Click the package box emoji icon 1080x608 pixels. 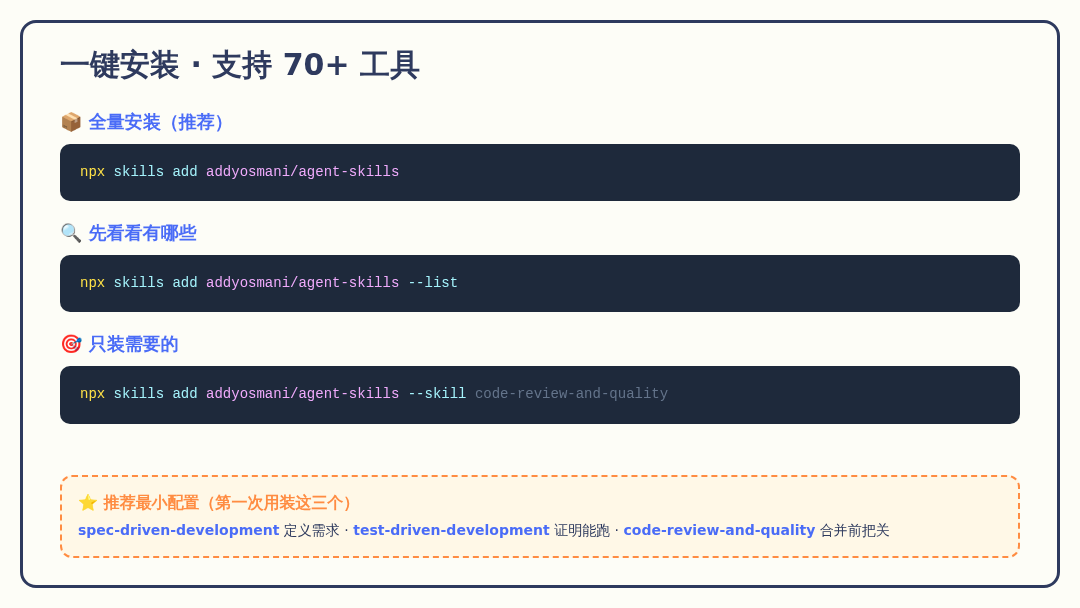pos(71,123)
